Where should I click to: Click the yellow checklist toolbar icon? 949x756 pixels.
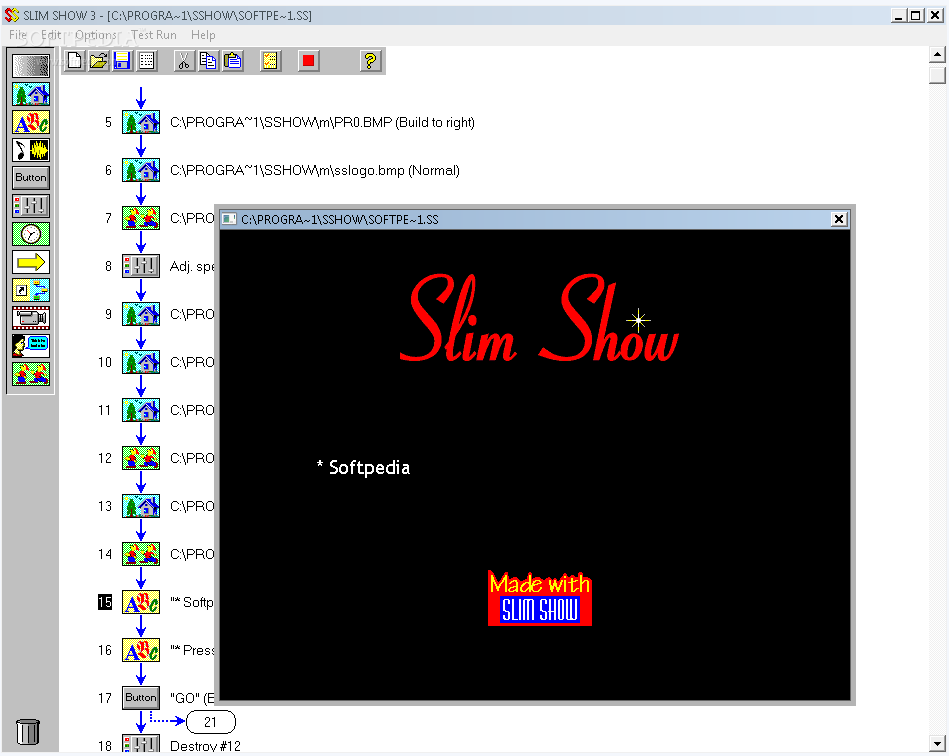click(x=270, y=61)
